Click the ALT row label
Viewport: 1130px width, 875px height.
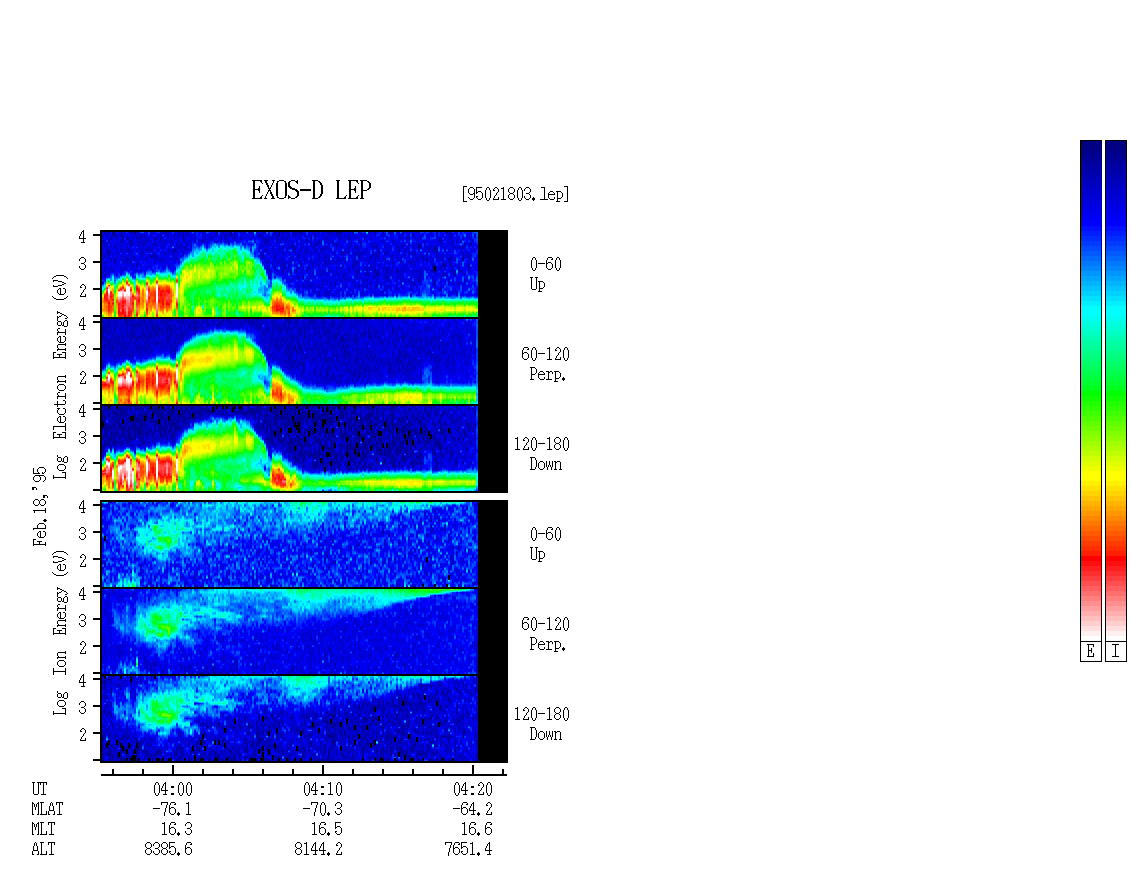tap(43, 850)
